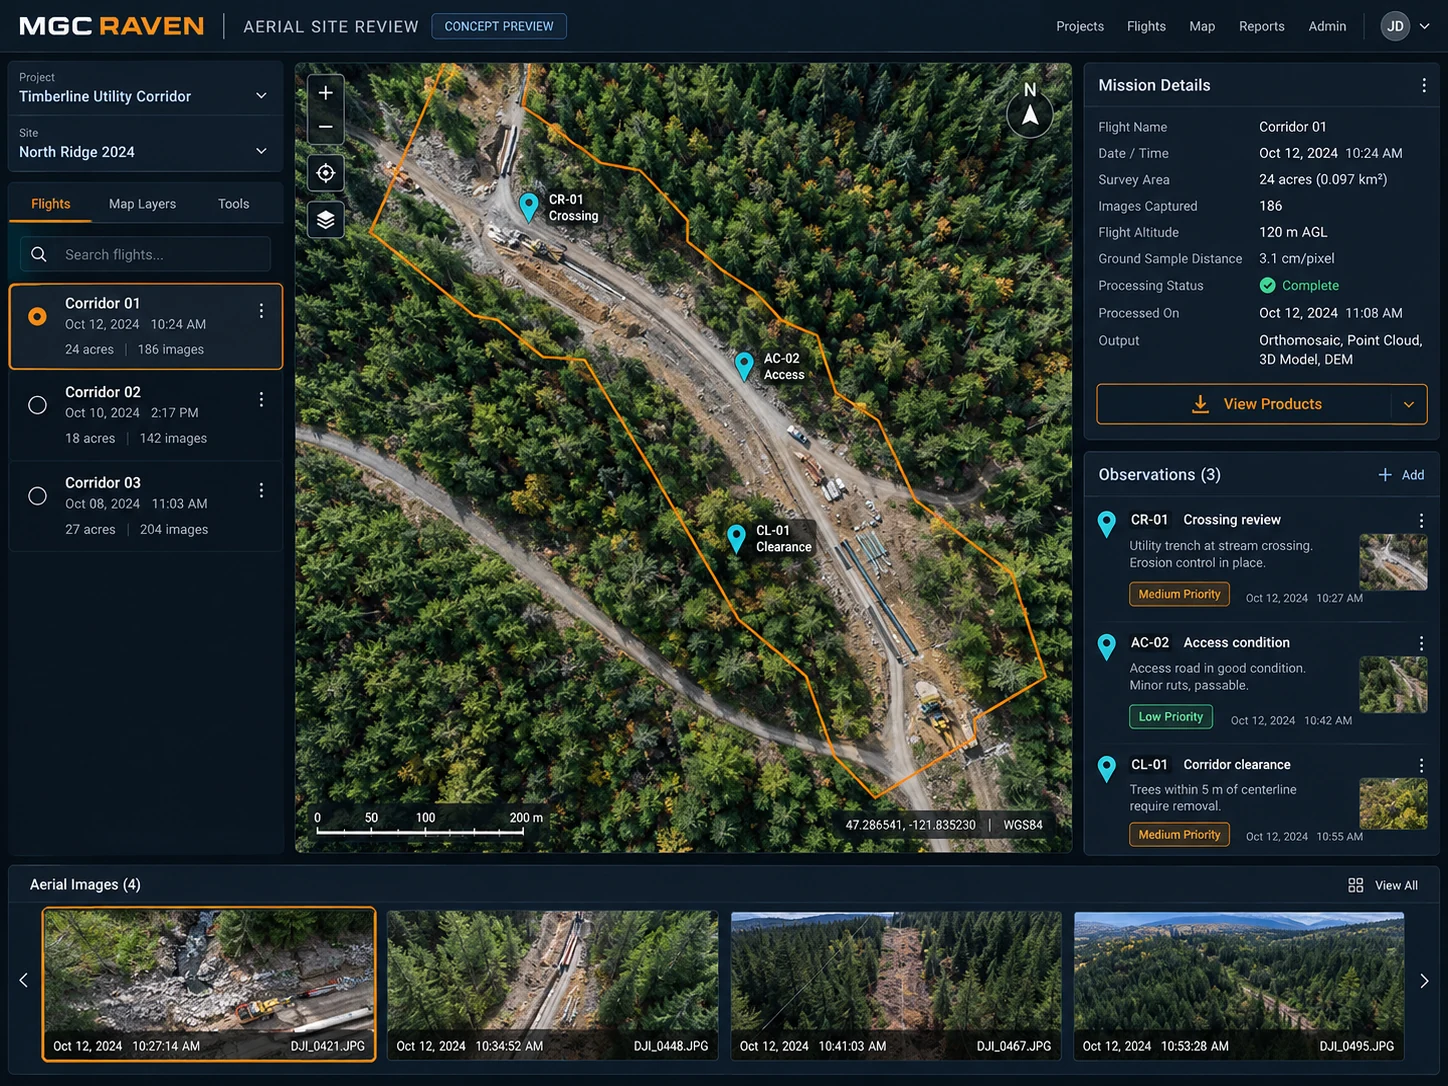Open the JD user account menu
The width and height of the screenshot is (1448, 1086).
point(1406,26)
